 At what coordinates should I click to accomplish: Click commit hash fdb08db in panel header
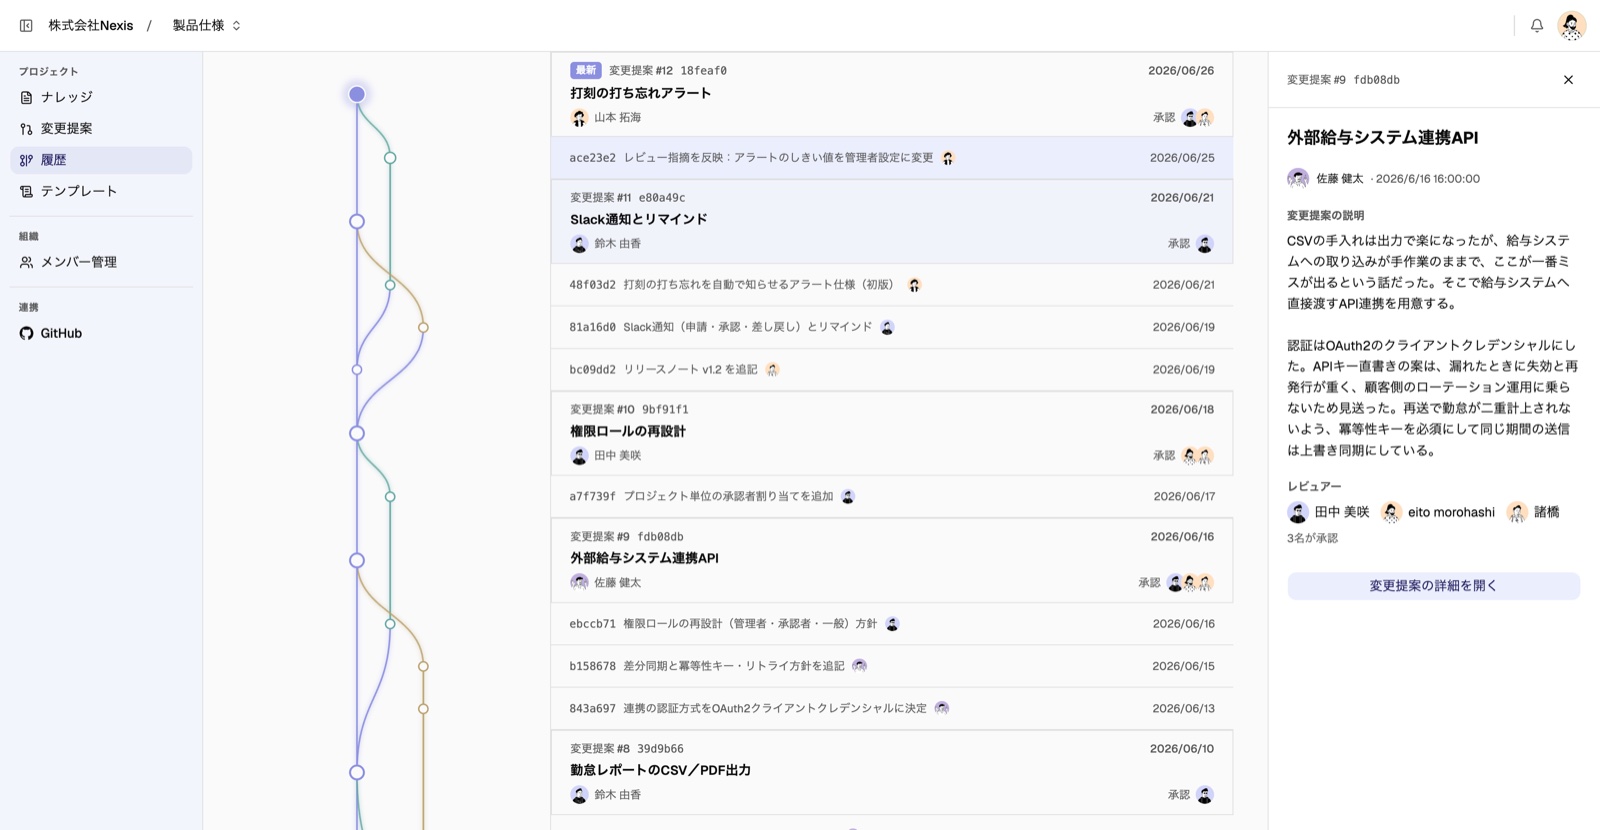pyautogui.click(x=1377, y=80)
